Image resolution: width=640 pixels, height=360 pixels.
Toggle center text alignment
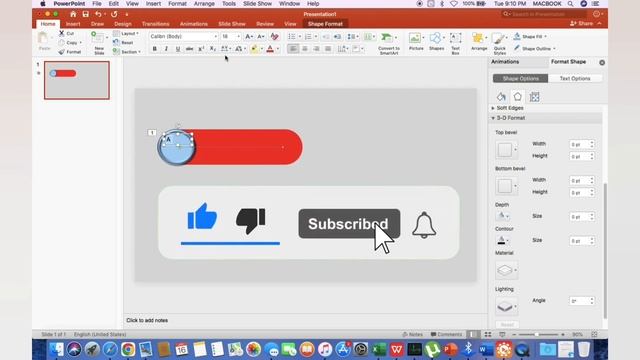(304, 49)
